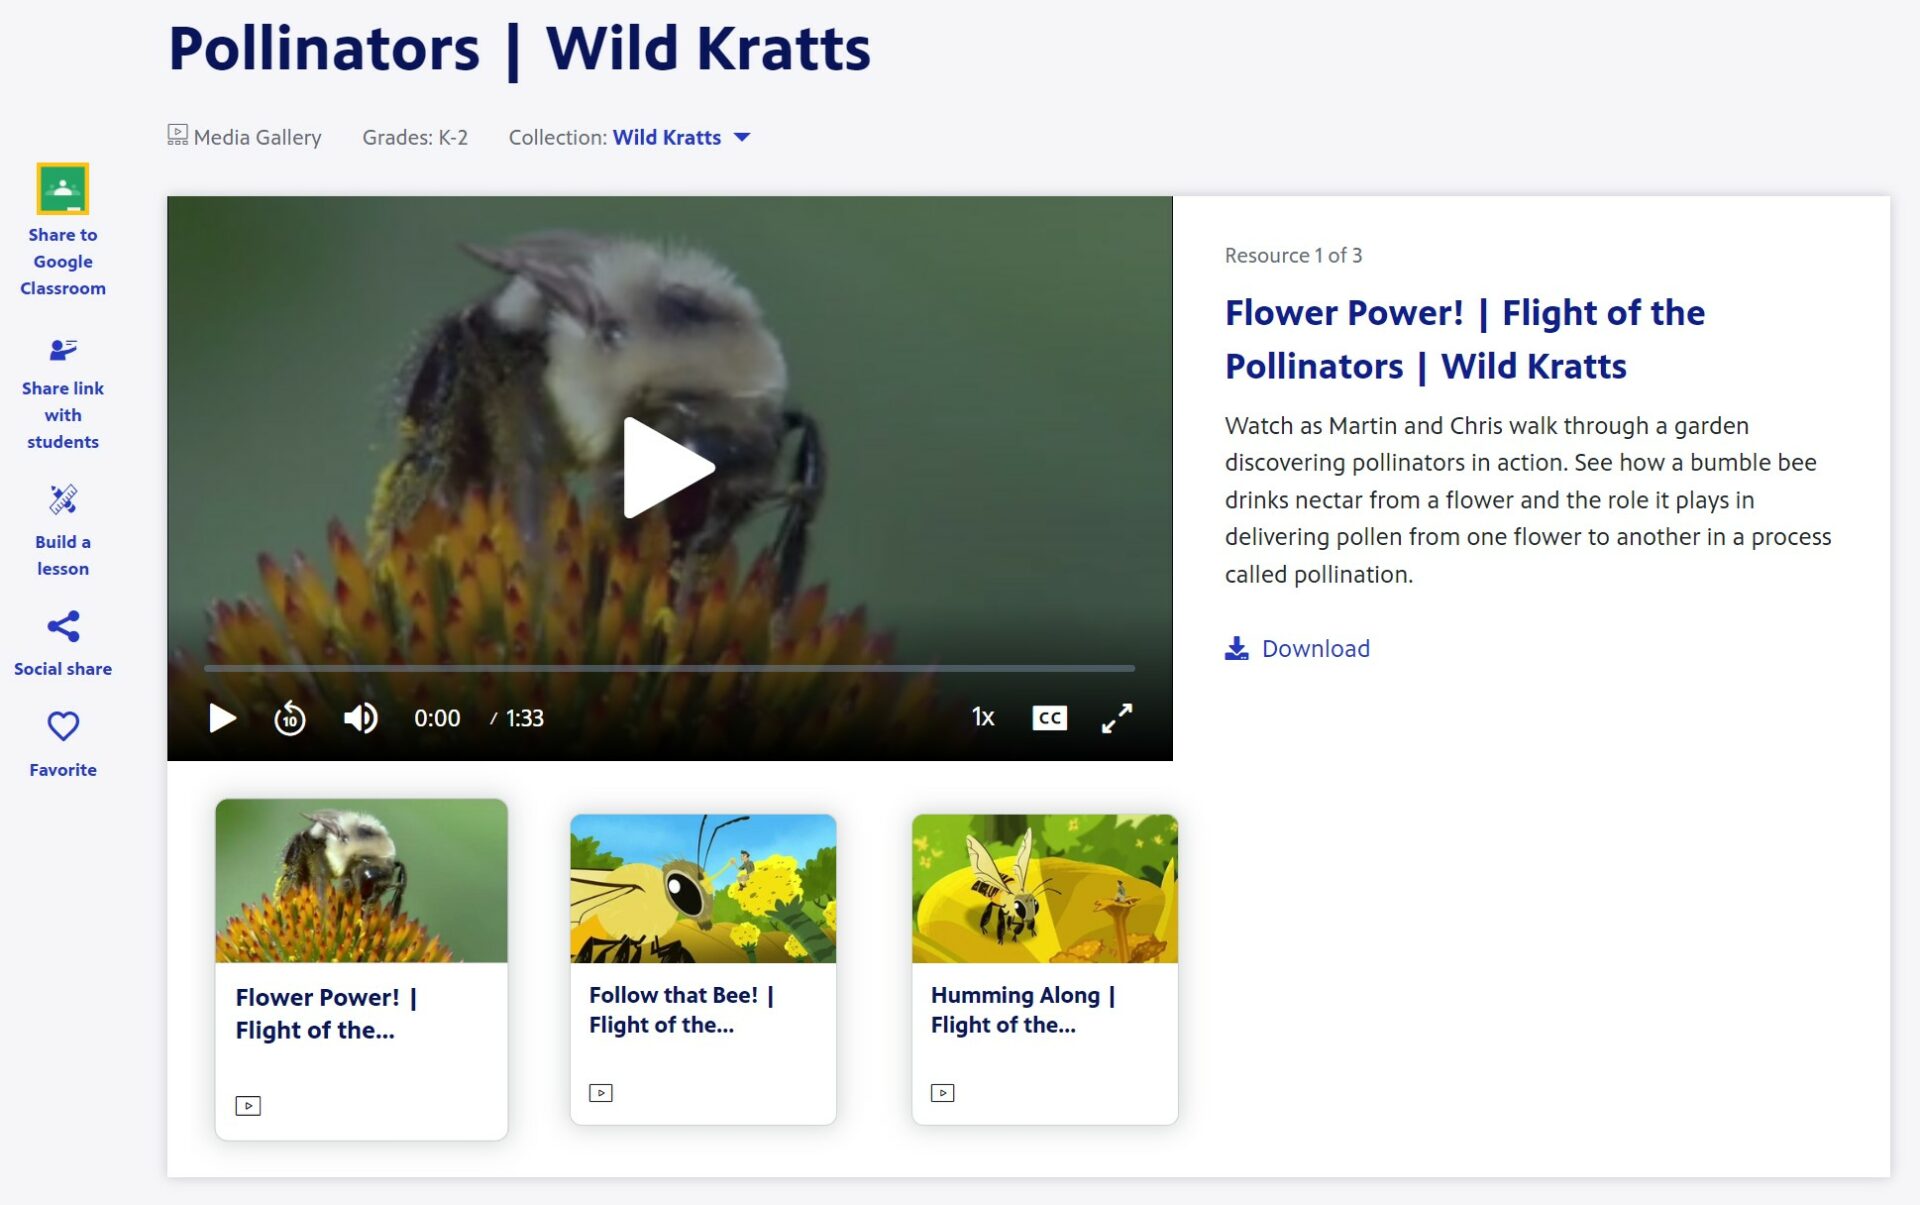Select the Humming Along thumbnail image

pos(1044,888)
